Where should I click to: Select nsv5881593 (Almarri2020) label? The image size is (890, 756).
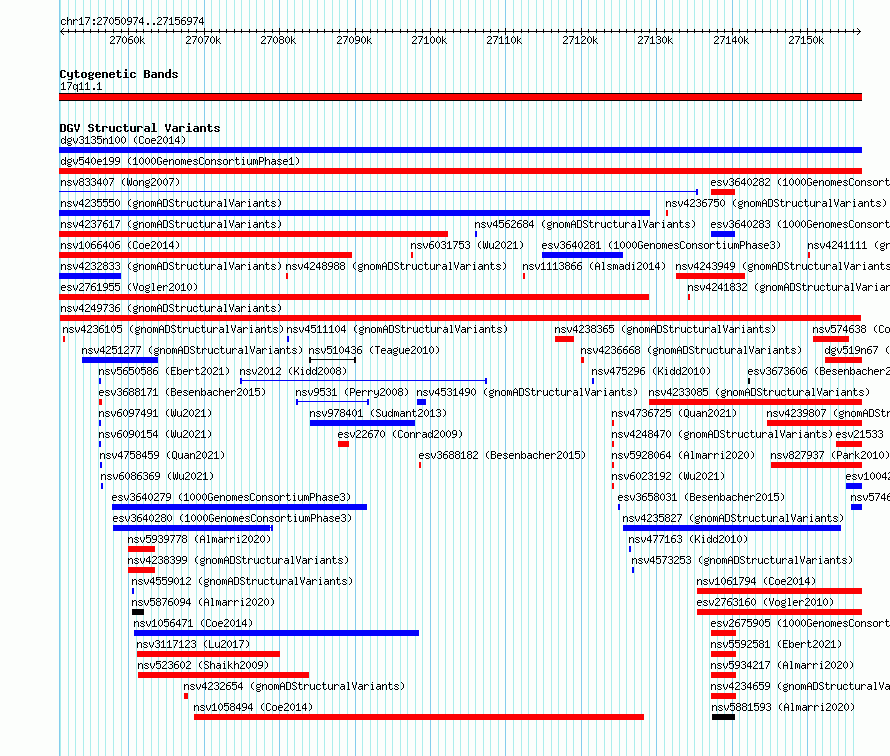[783, 707]
